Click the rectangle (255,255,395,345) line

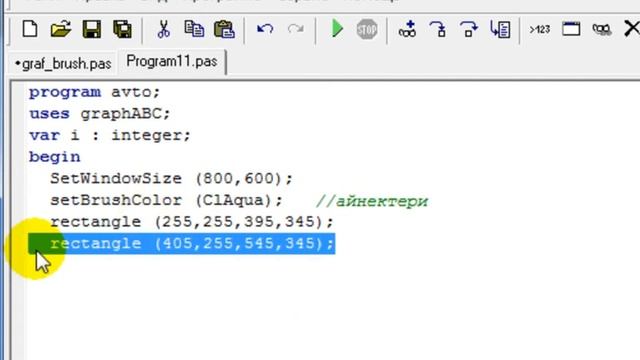(x=192, y=222)
